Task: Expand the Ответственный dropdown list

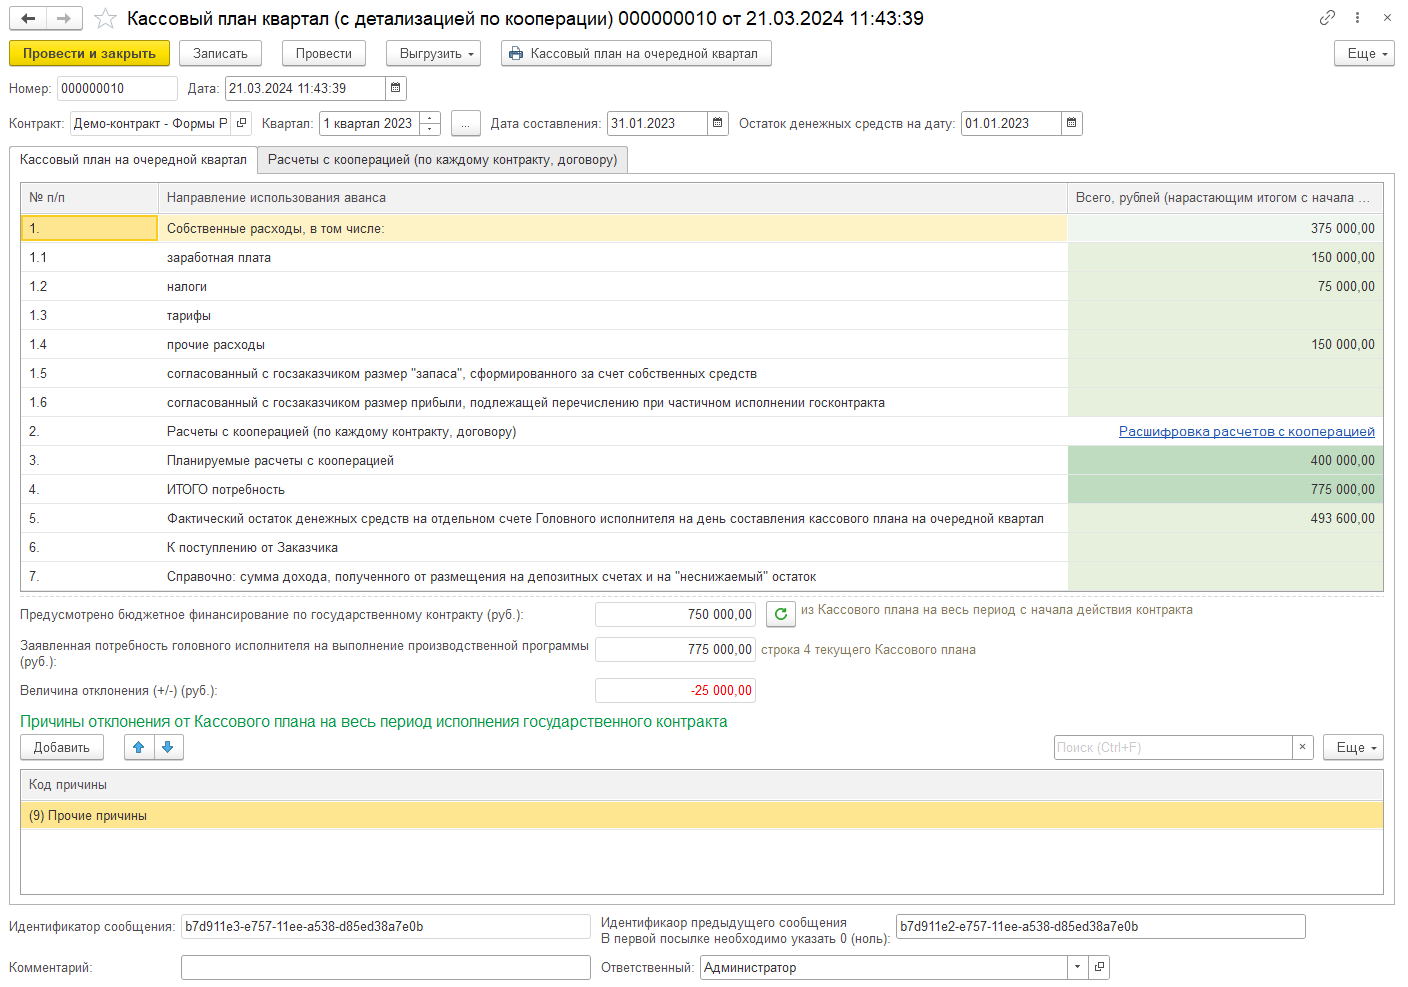Action: [1077, 967]
